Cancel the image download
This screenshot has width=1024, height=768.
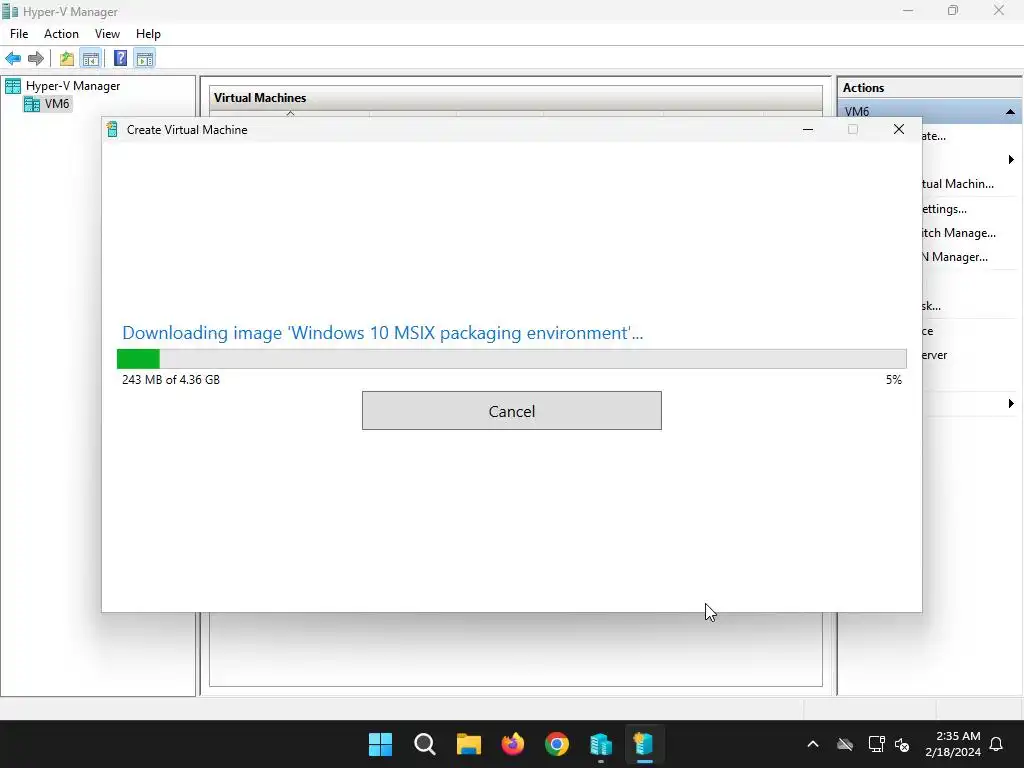click(x=511, y=411)
